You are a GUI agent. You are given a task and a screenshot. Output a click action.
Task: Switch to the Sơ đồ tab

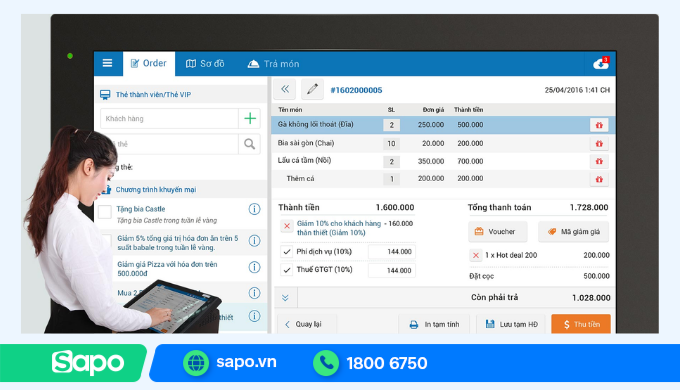(x=205, y=64)
